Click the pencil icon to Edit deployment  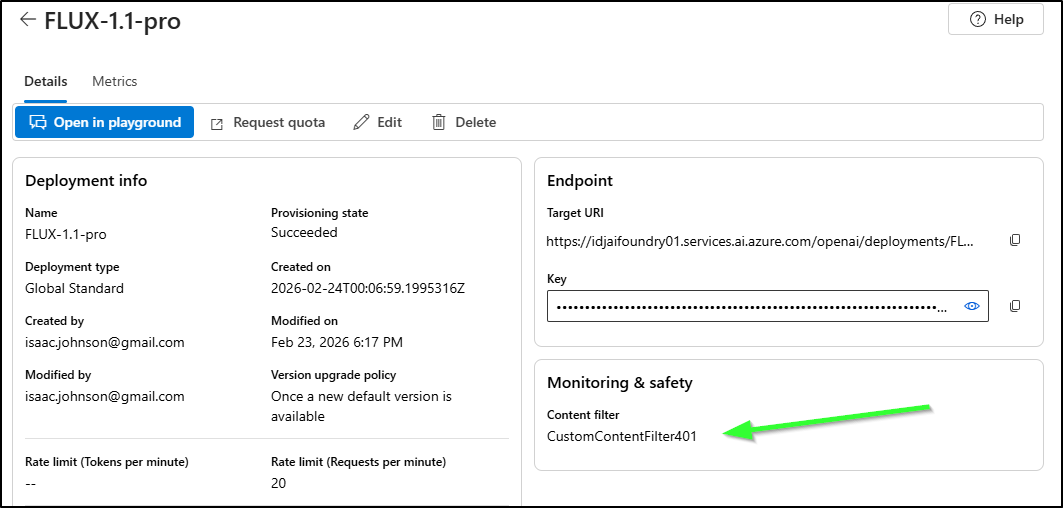coord(362,122)
